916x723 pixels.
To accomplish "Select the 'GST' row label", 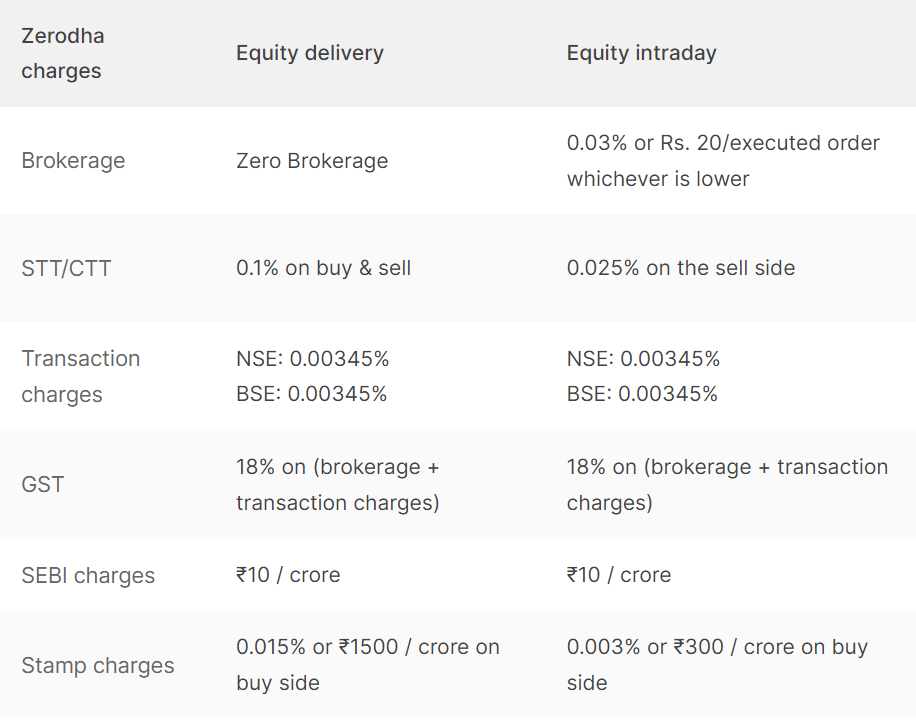I will (x=42, y=484).
